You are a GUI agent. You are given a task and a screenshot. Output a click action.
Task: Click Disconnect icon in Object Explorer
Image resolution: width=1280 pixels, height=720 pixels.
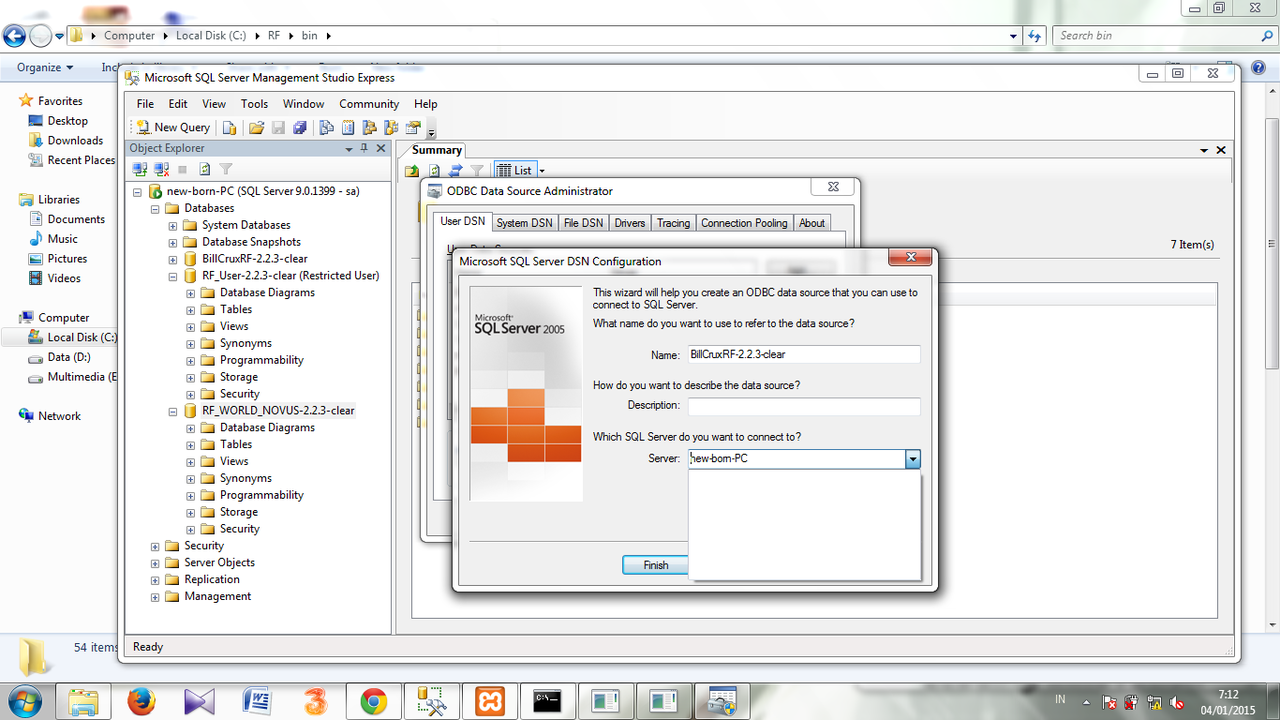point(162,169)
